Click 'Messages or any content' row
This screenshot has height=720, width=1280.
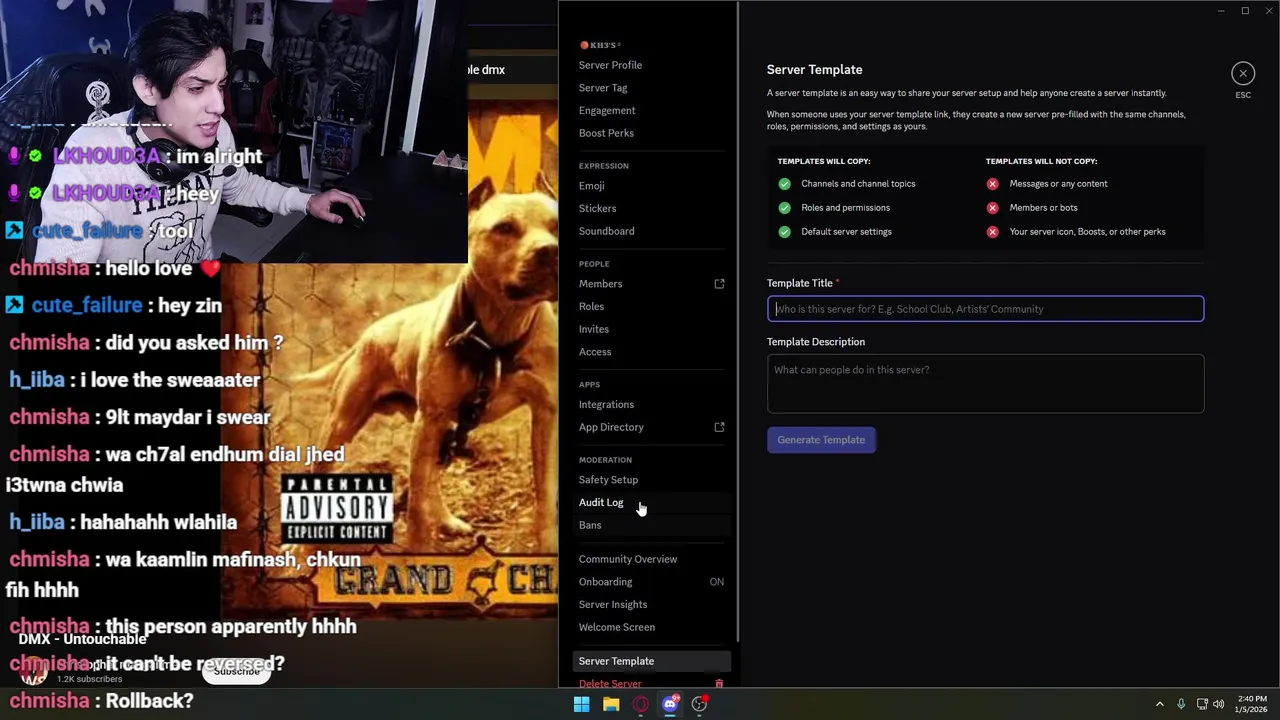coord(1047,184)
